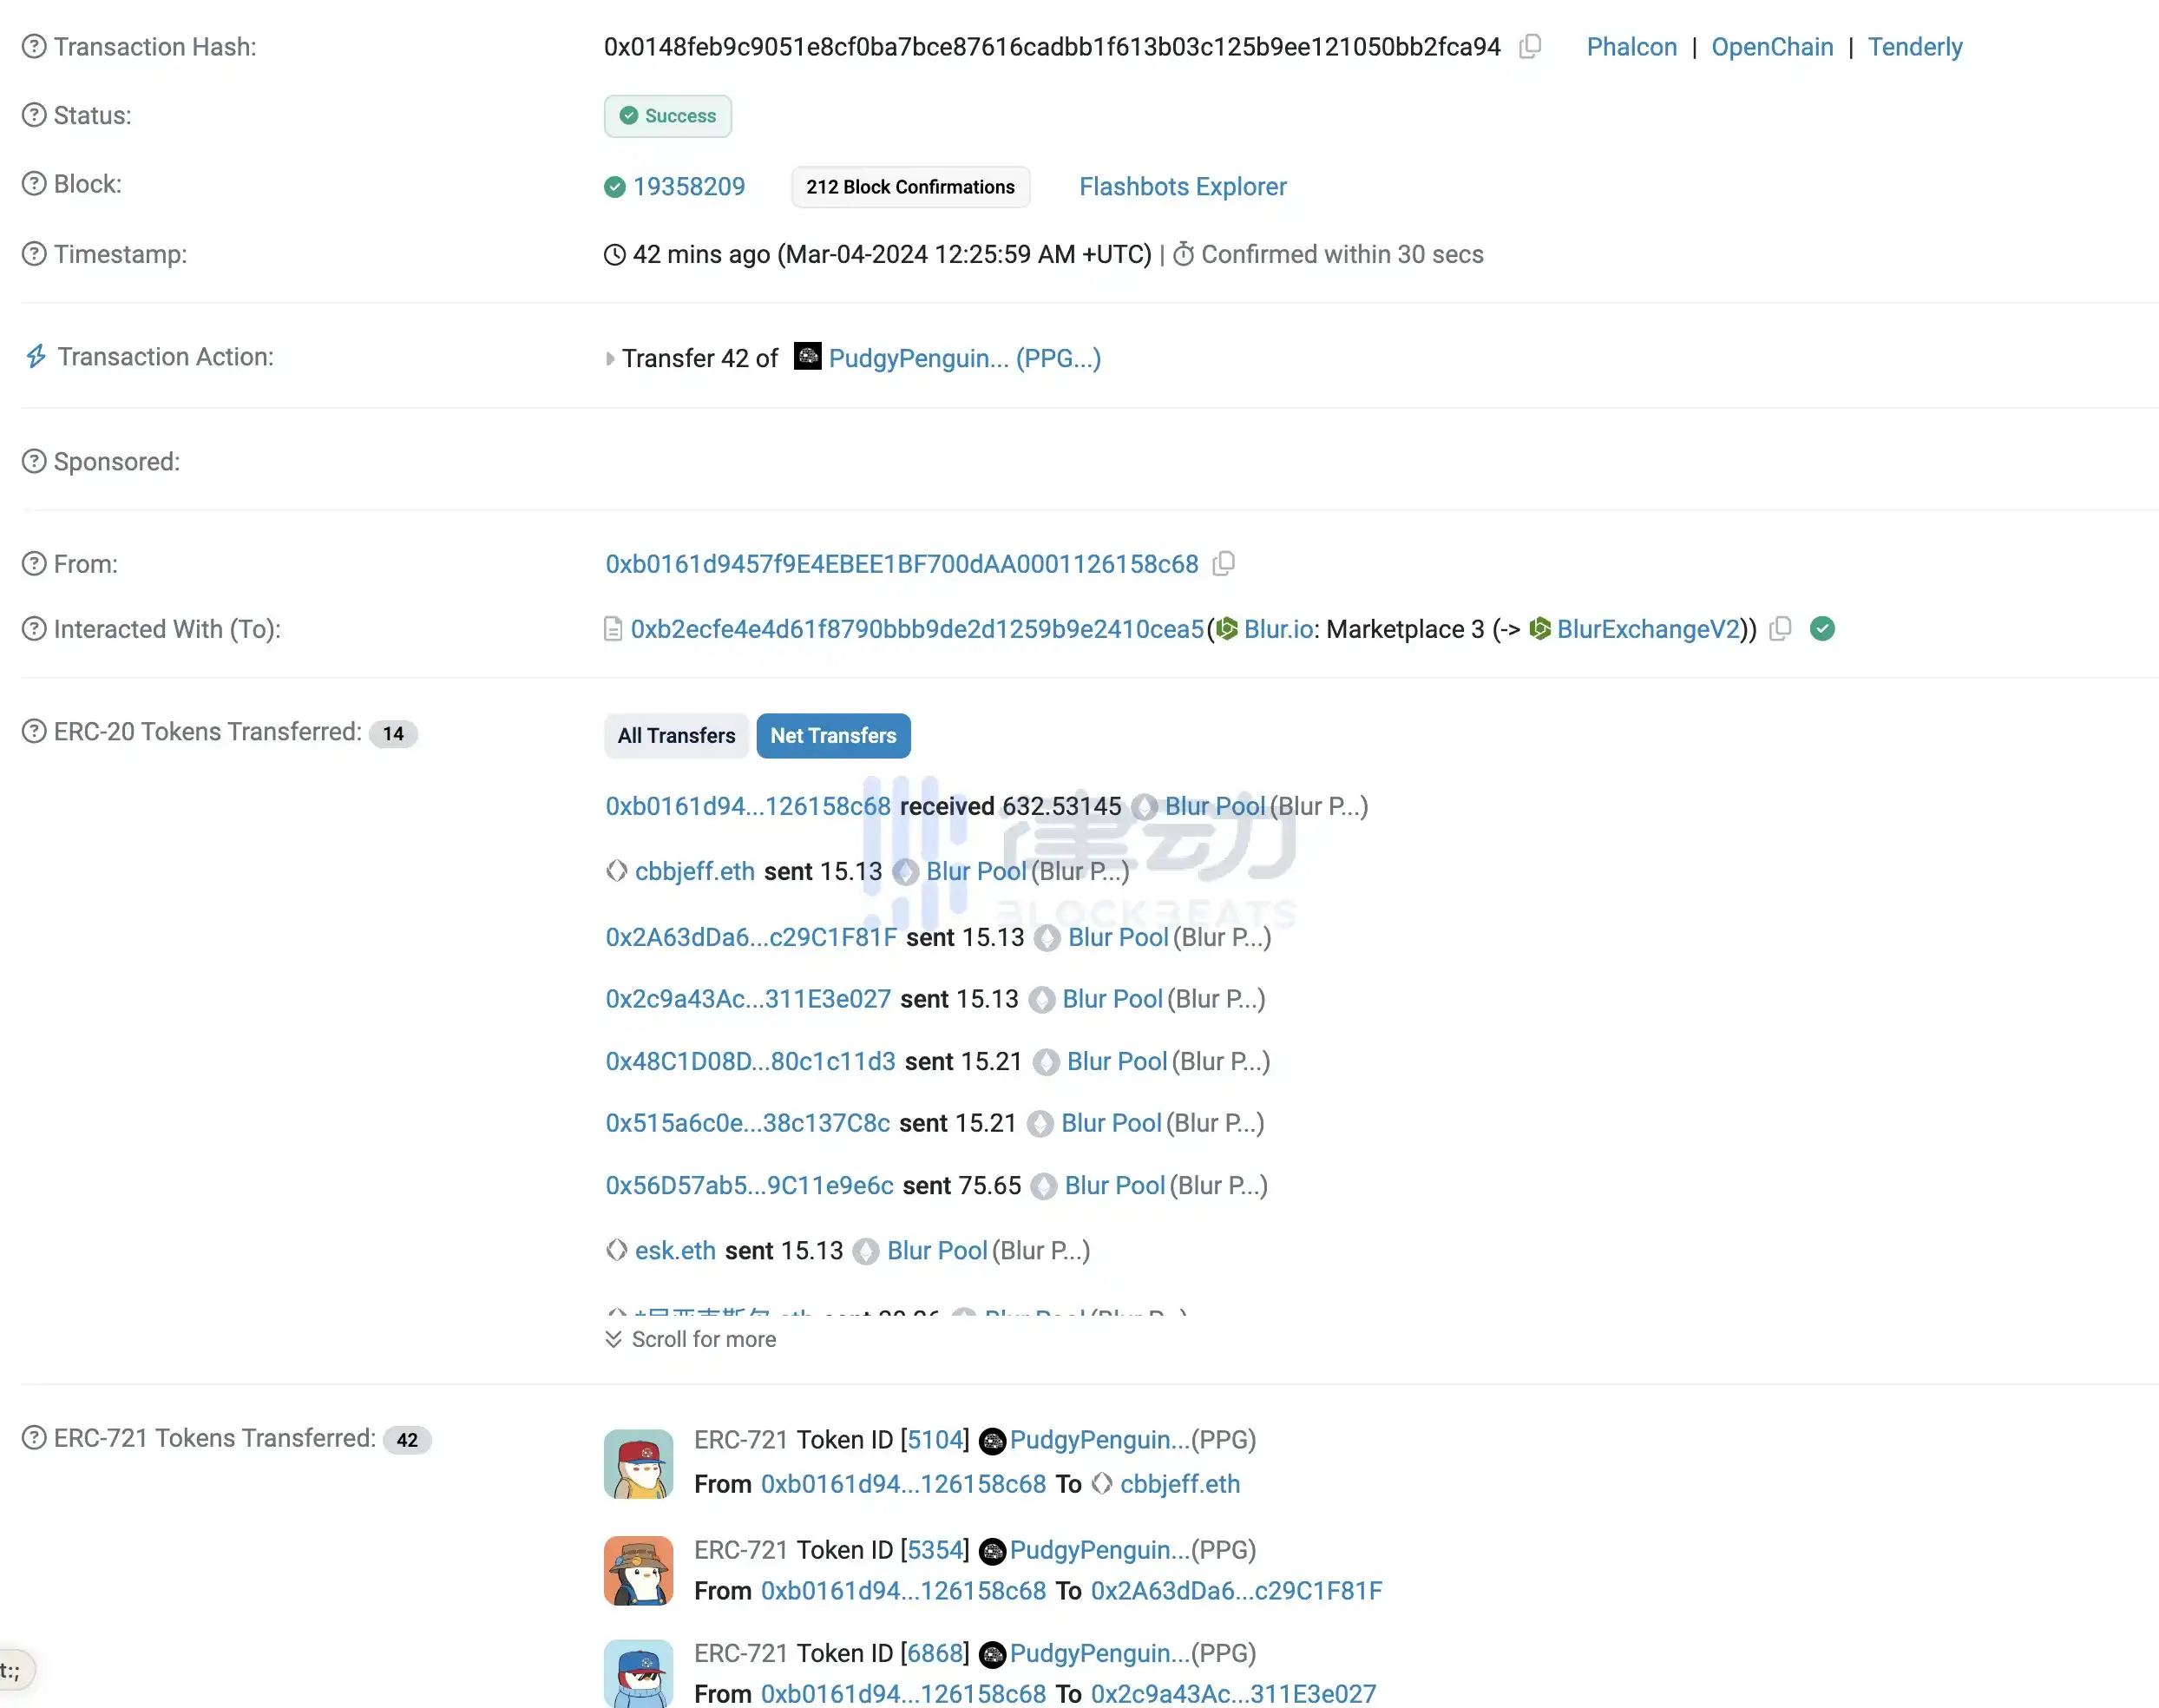The image size is (2159, 1708).
Task: Copy the From address icon
Action: click(1223, 564)
